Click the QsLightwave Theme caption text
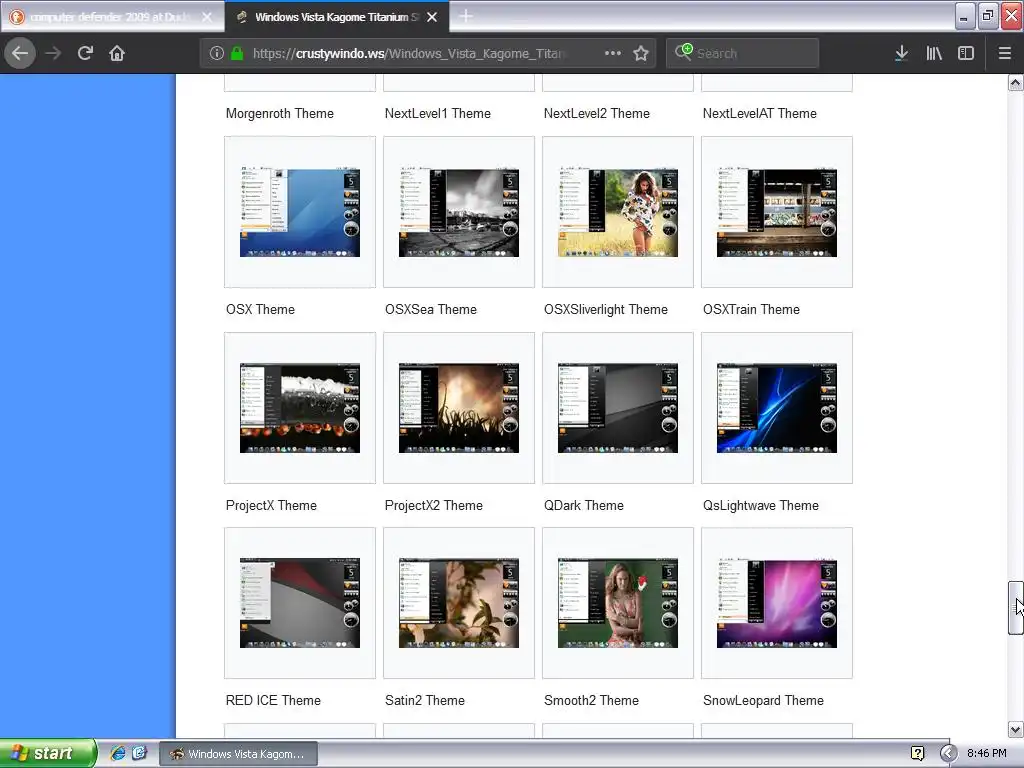The width and height of the screenshot is (1024, 768). [760, 505]
